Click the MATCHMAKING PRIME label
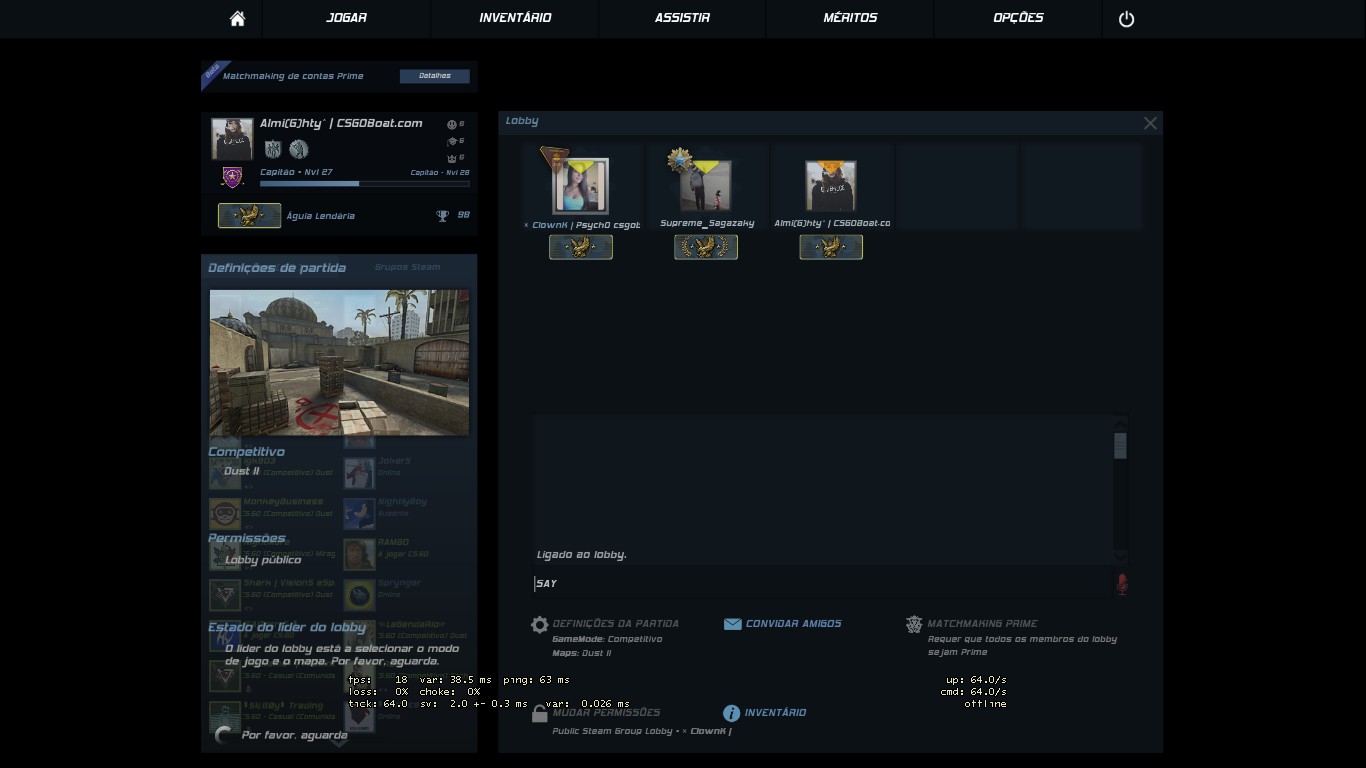 [982, 624]
